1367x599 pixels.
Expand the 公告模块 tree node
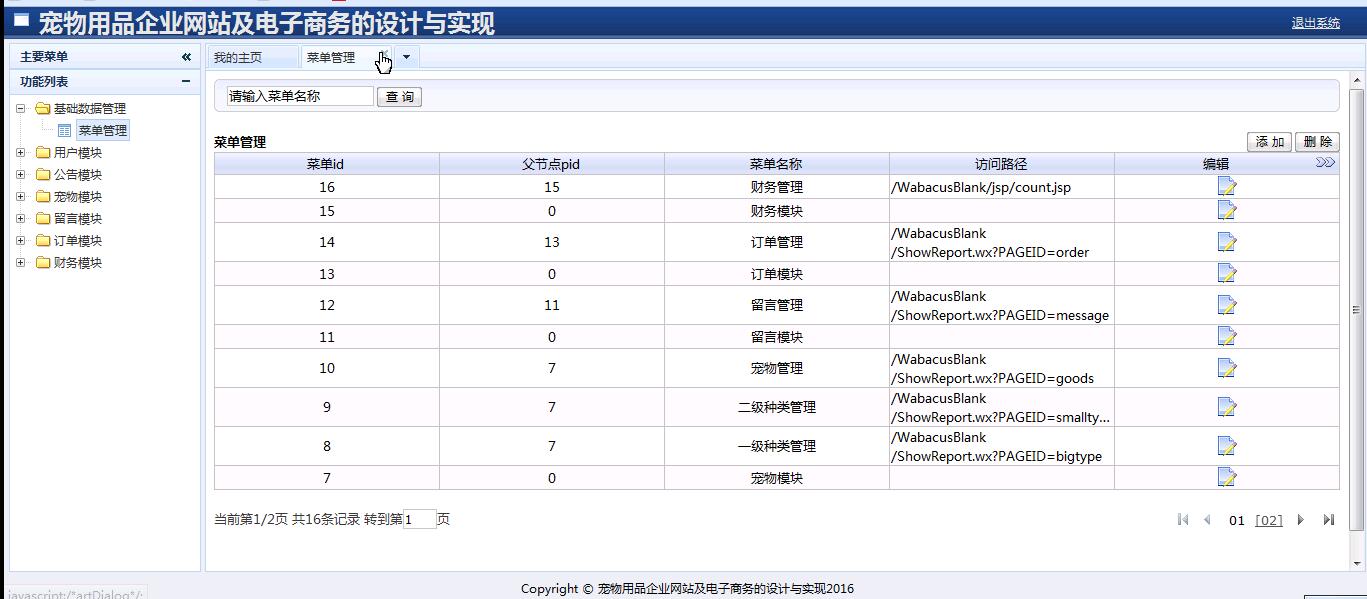[21, 175]
